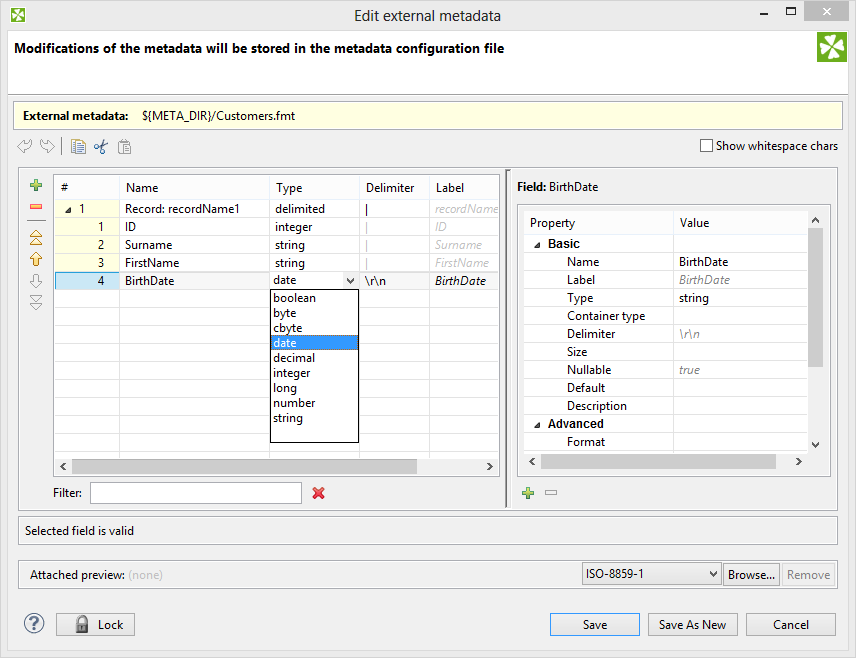Remove selected field with red minus
The width and height of the screenshot is (856, 658).
click(x=36, y=207)
